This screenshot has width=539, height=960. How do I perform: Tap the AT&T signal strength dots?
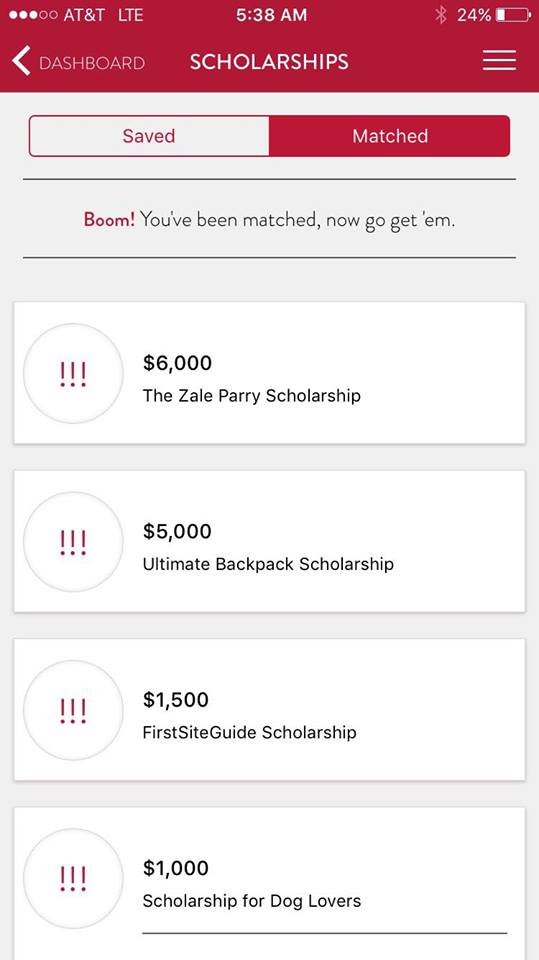[x=34, y=15]
